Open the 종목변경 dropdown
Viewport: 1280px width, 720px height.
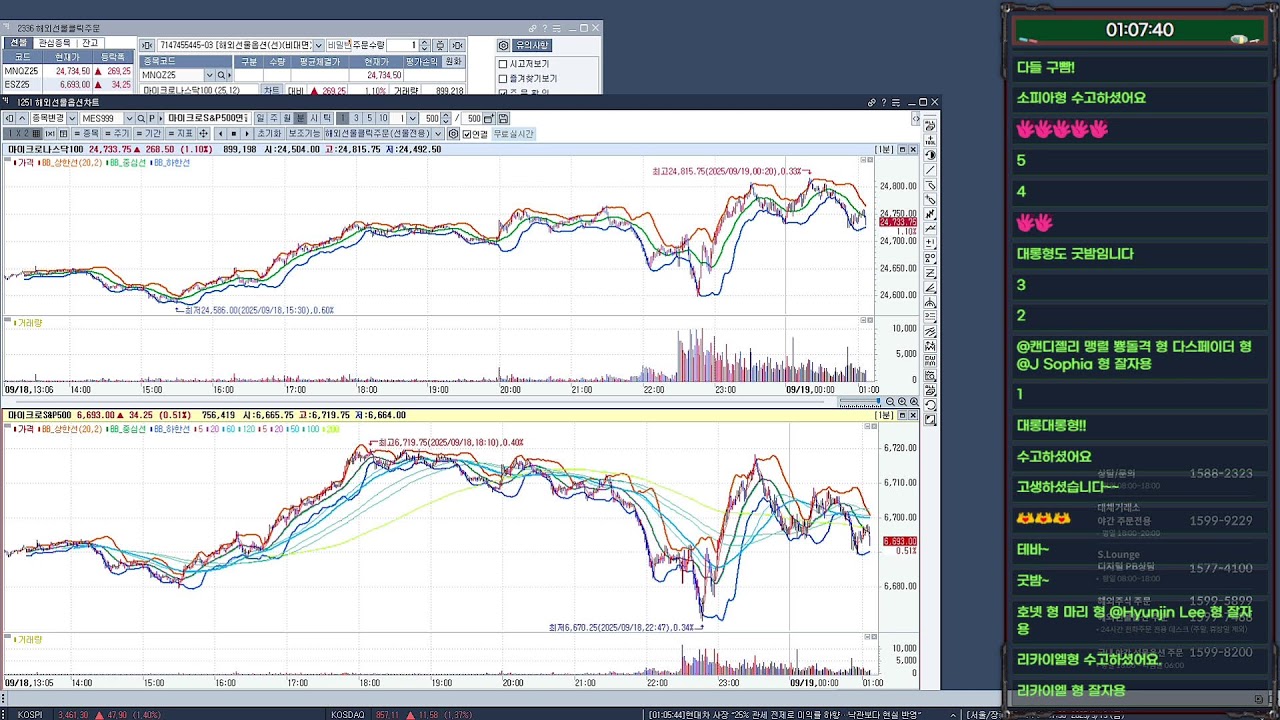(72, 118)
